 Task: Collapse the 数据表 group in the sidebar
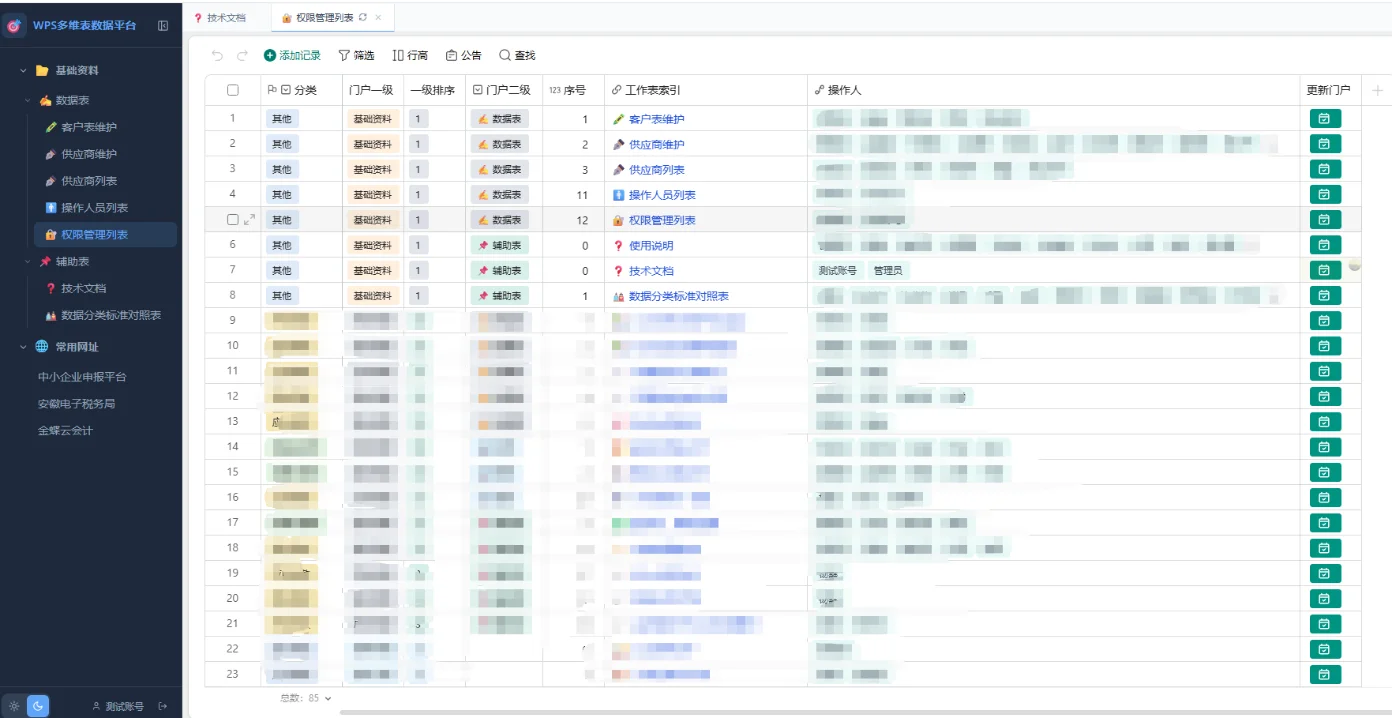[x=29, y=101]
